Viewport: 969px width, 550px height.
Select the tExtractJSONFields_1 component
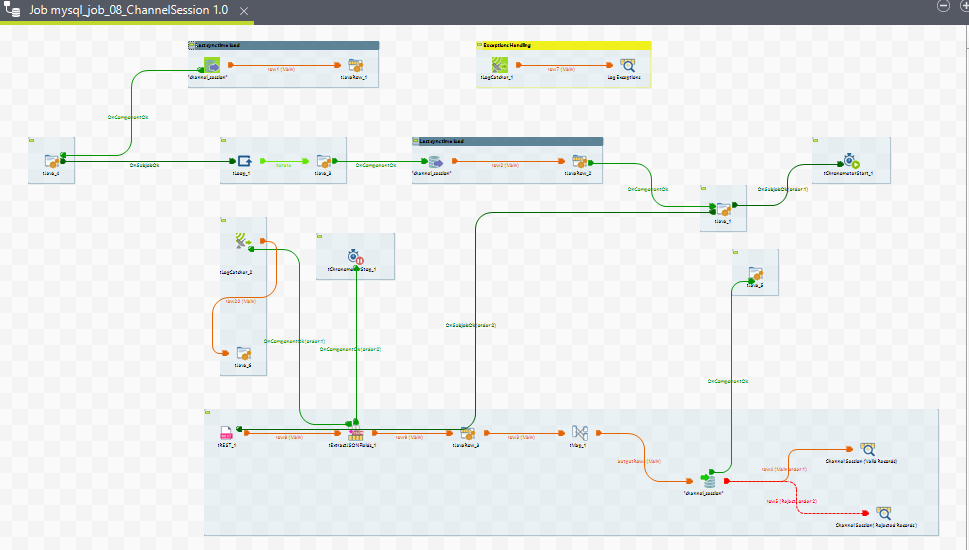[355, 432]
